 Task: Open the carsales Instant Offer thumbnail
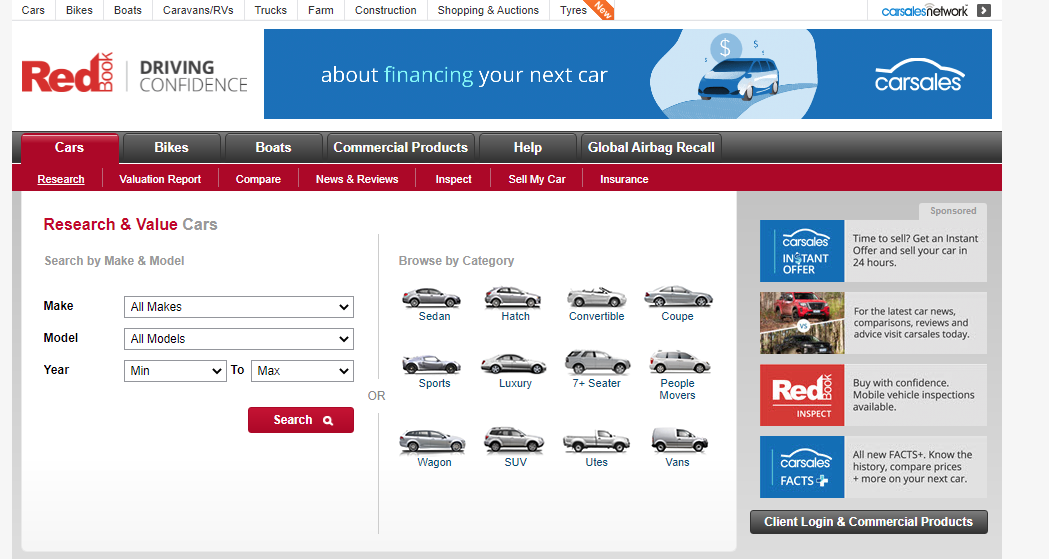tap(802, 251)
